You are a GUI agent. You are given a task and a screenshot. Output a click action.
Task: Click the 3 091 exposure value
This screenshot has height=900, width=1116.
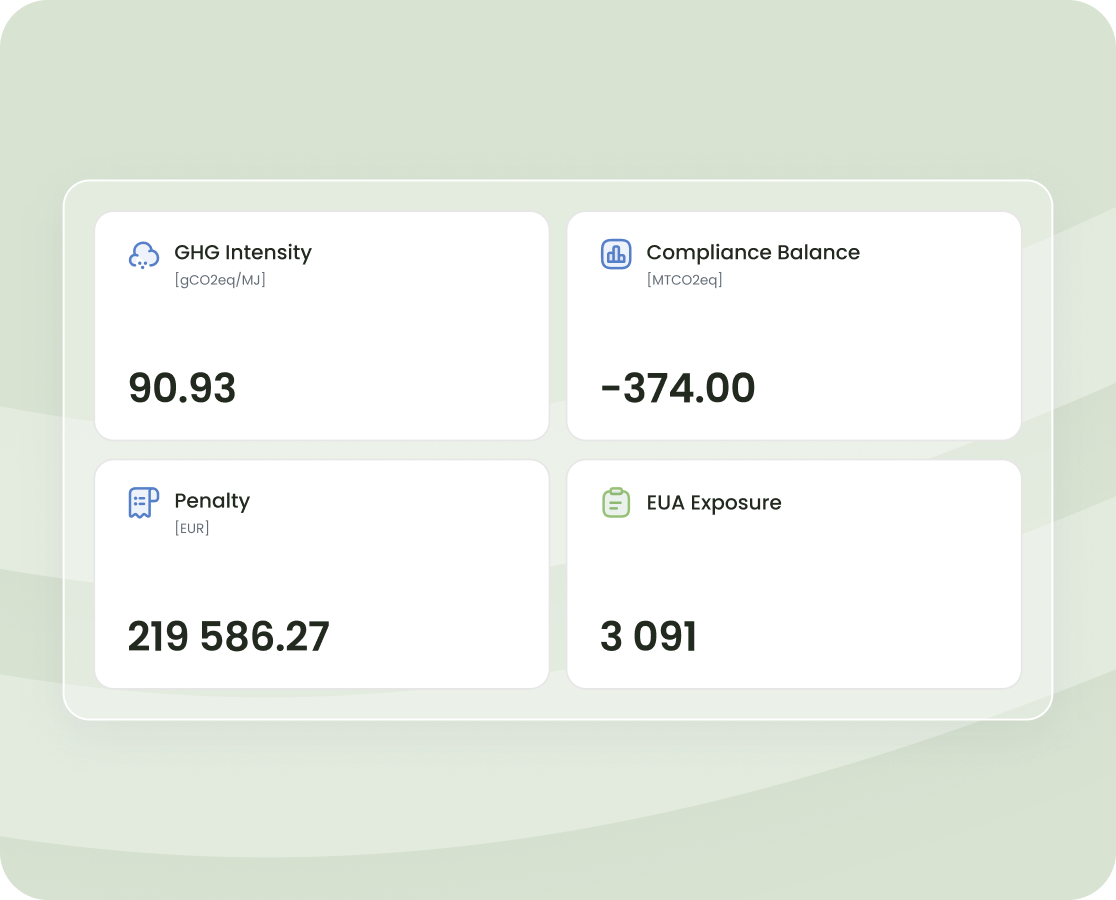648,637
